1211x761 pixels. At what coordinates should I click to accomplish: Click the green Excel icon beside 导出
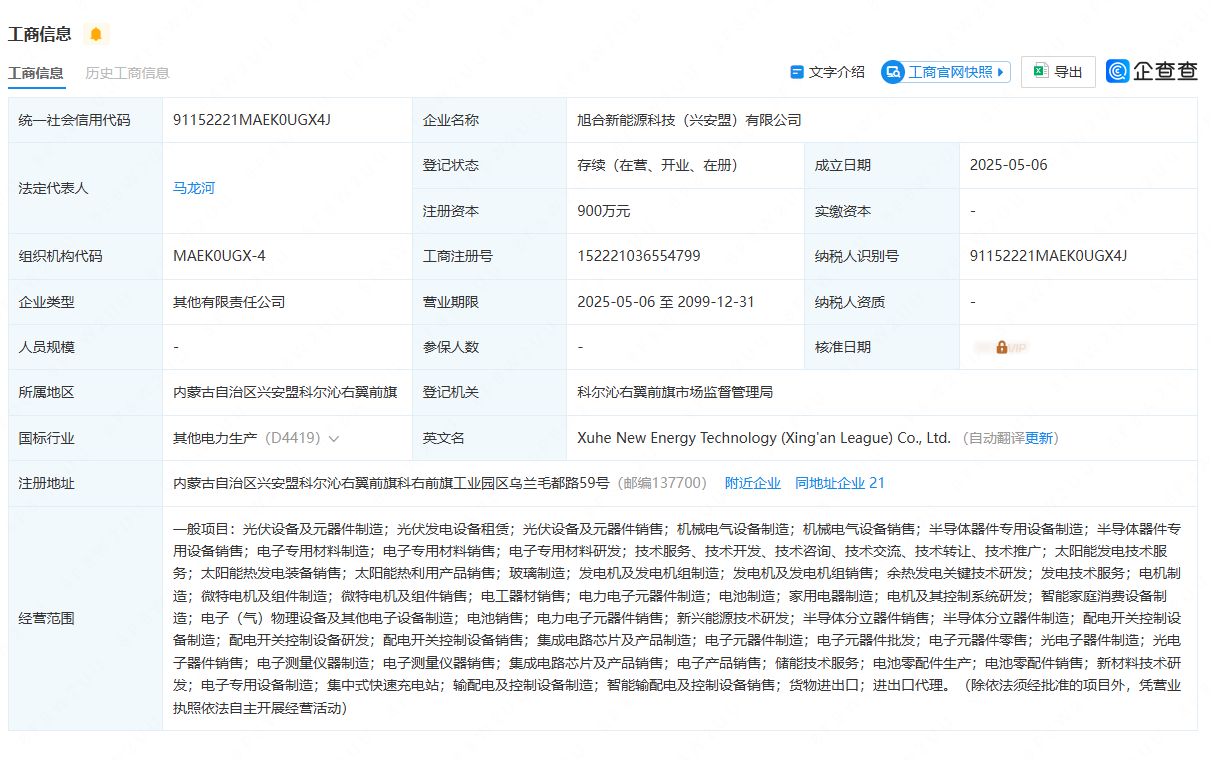point(1040,72)
